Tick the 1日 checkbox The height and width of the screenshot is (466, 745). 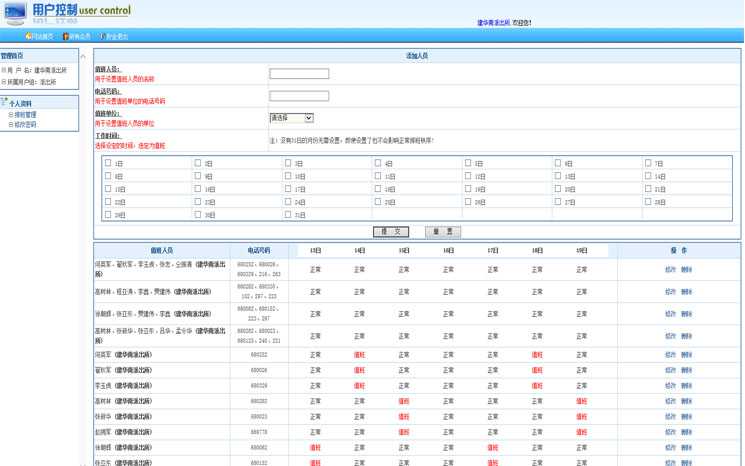point(108,163)
